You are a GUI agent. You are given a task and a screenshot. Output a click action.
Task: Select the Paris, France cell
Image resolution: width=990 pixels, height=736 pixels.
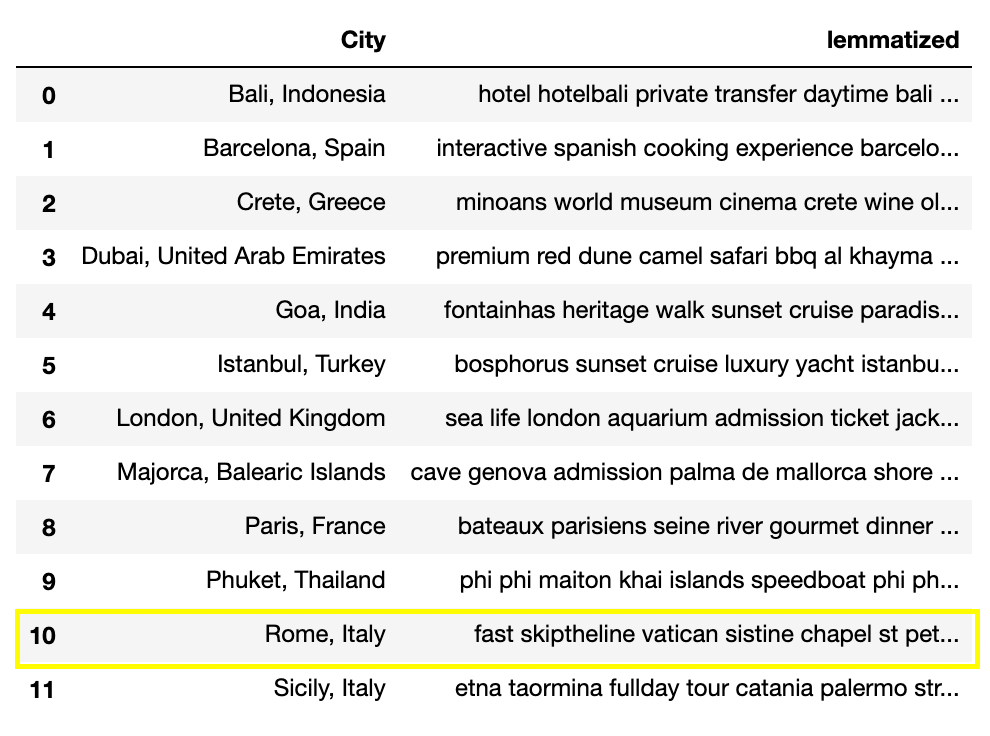click(315, 526)
